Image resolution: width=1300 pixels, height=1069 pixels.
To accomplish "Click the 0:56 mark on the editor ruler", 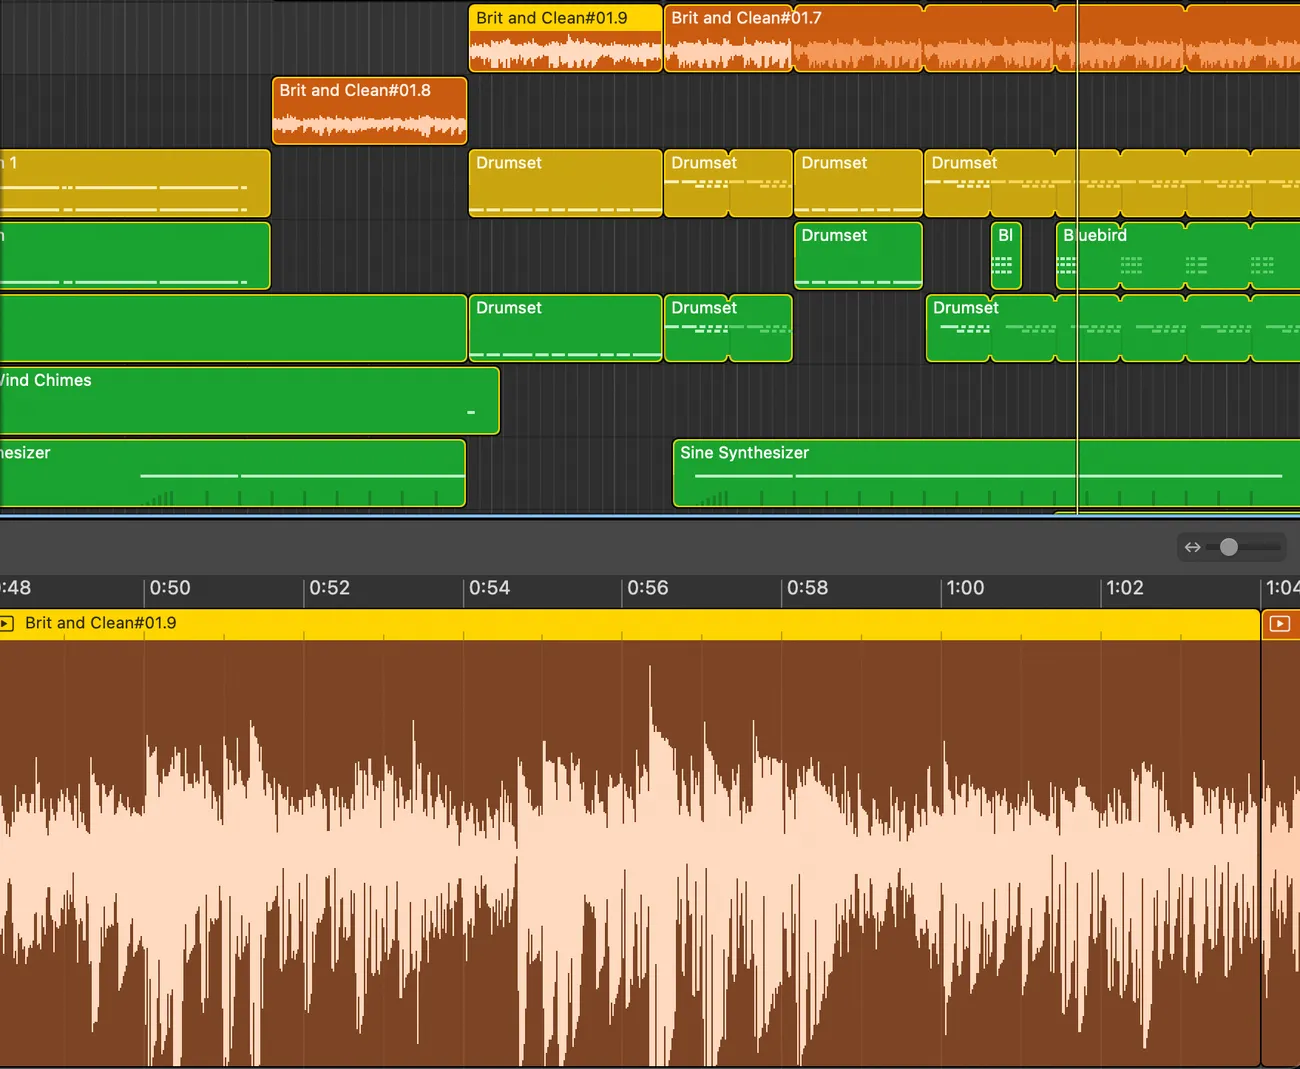I will (647, 588).
